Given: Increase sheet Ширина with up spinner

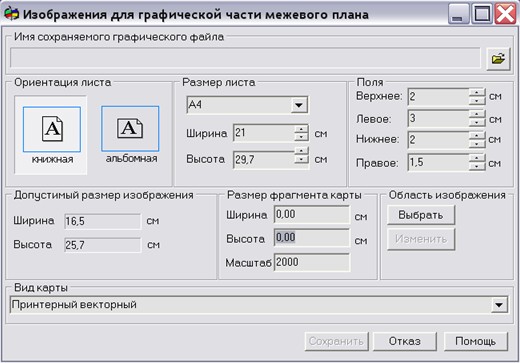Looking at the screenshot, I should click(x=302, y=129).
